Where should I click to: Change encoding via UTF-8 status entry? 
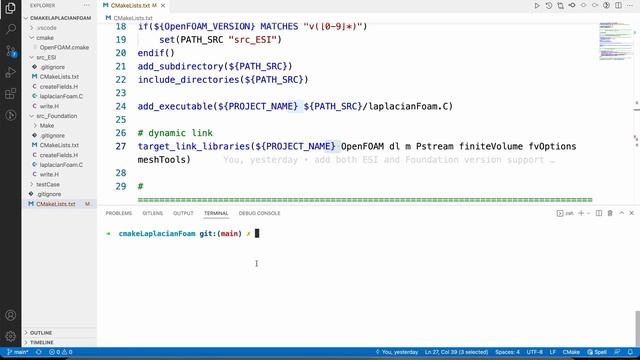(x=535, y=352)
